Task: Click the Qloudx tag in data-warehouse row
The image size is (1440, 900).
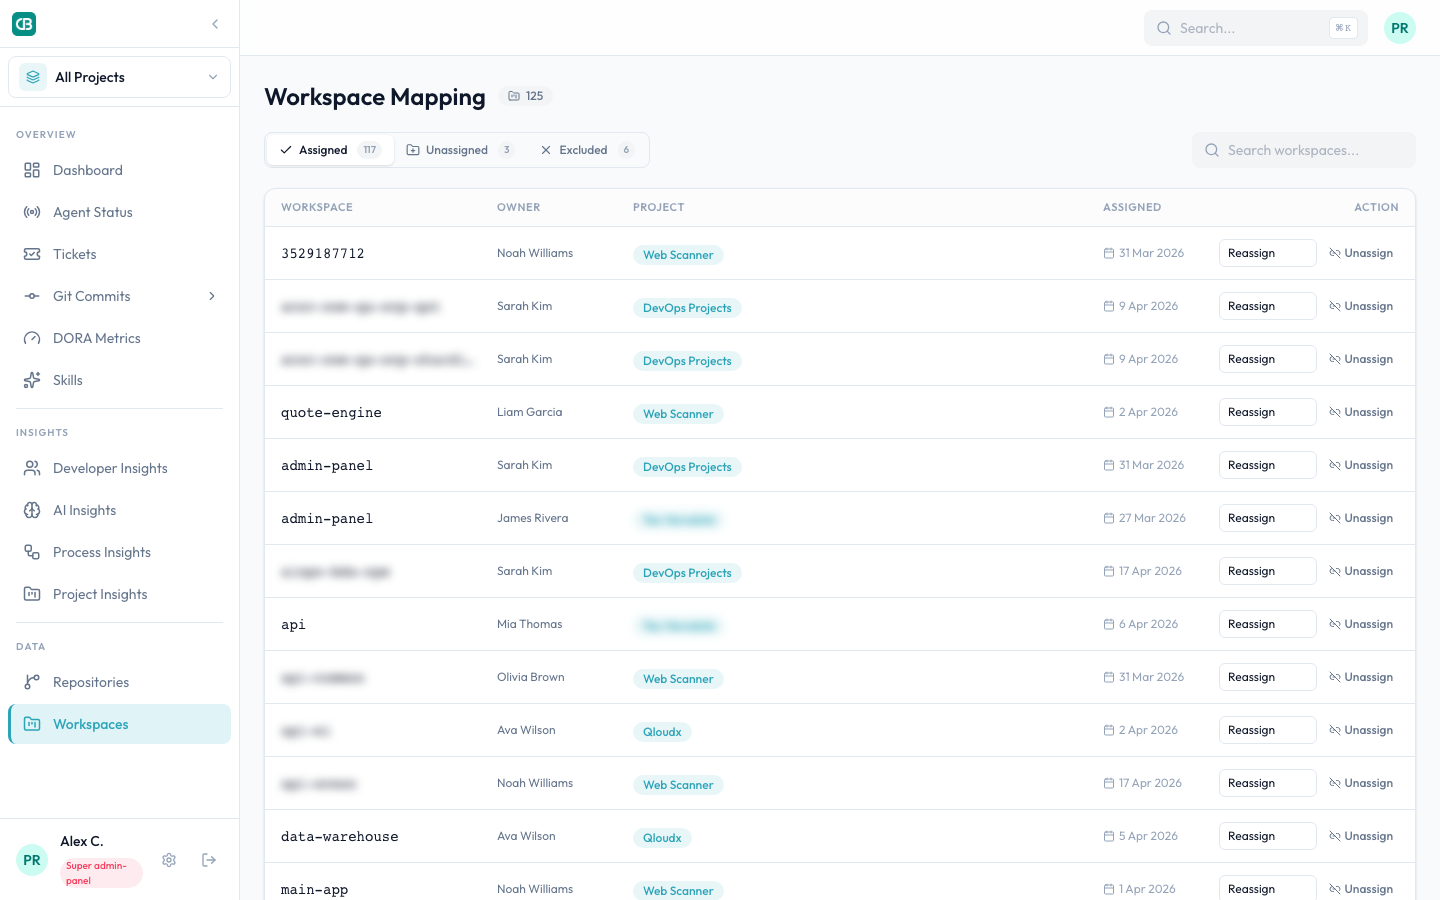Action: click(x=662, y=838)
